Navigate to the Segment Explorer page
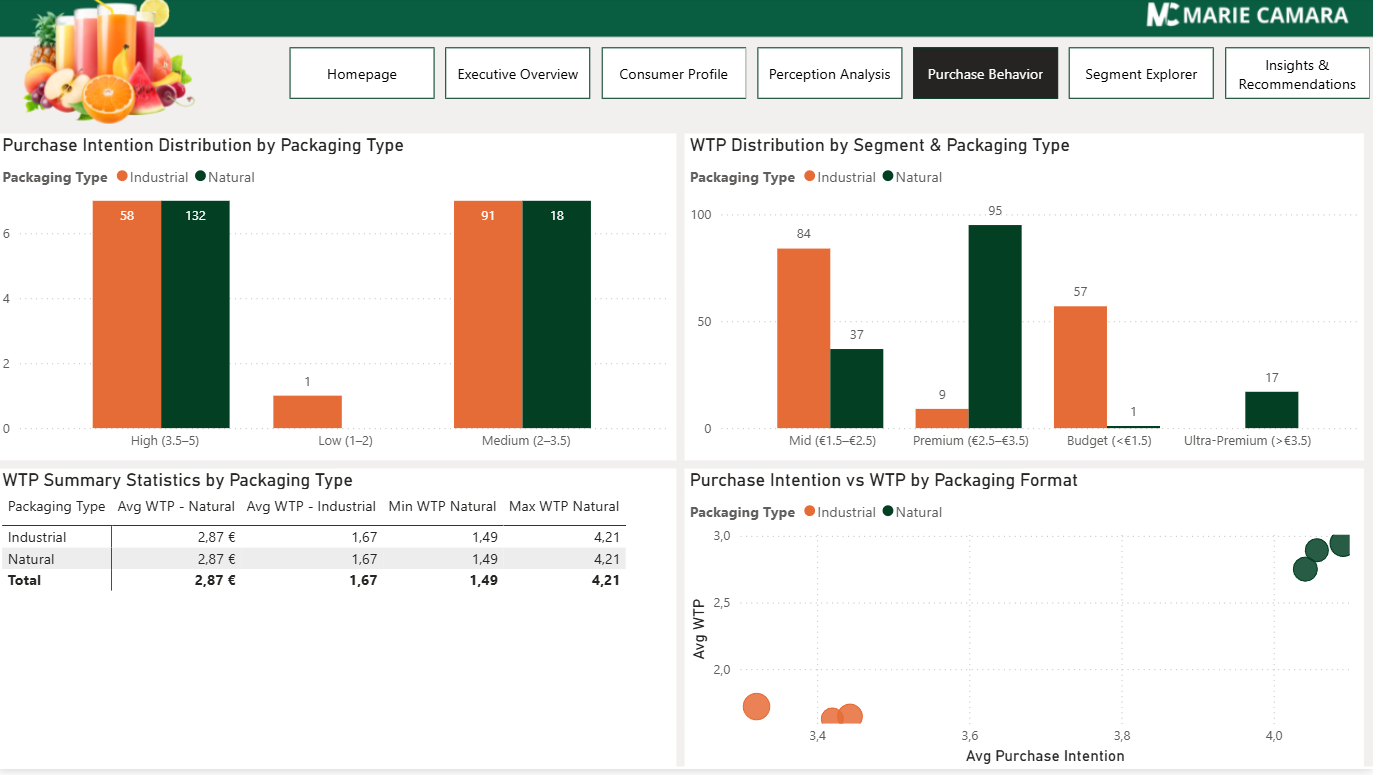The width and height of the screenshot is (1373, 775). click(1141, 74)
